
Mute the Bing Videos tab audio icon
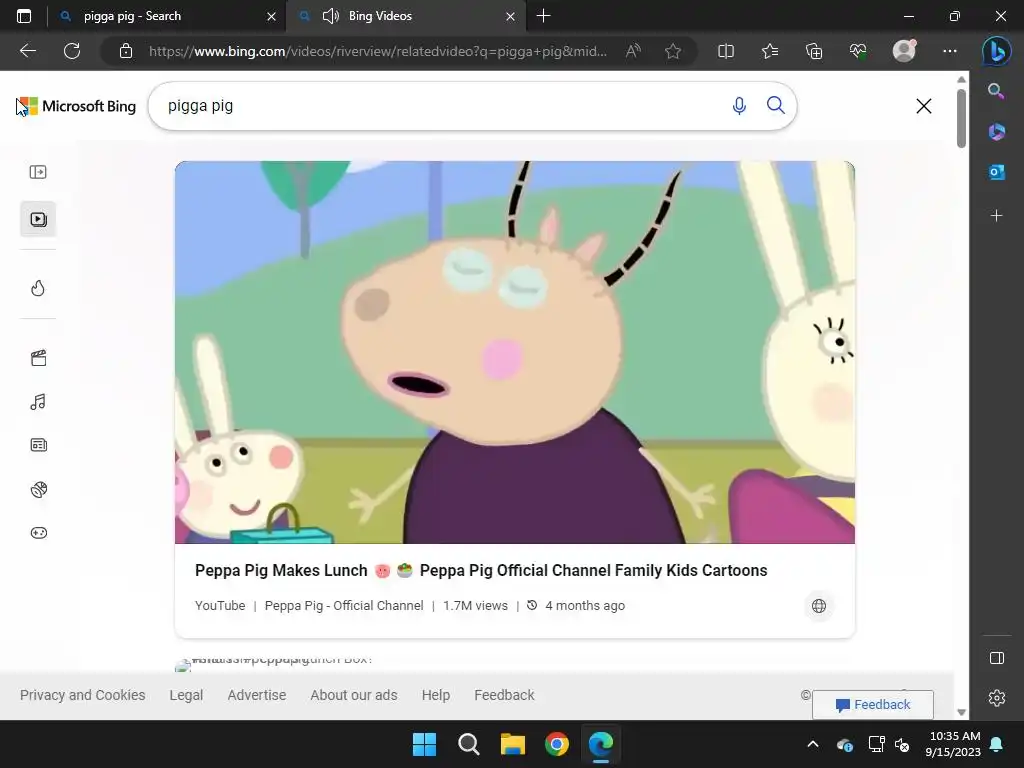331,16
